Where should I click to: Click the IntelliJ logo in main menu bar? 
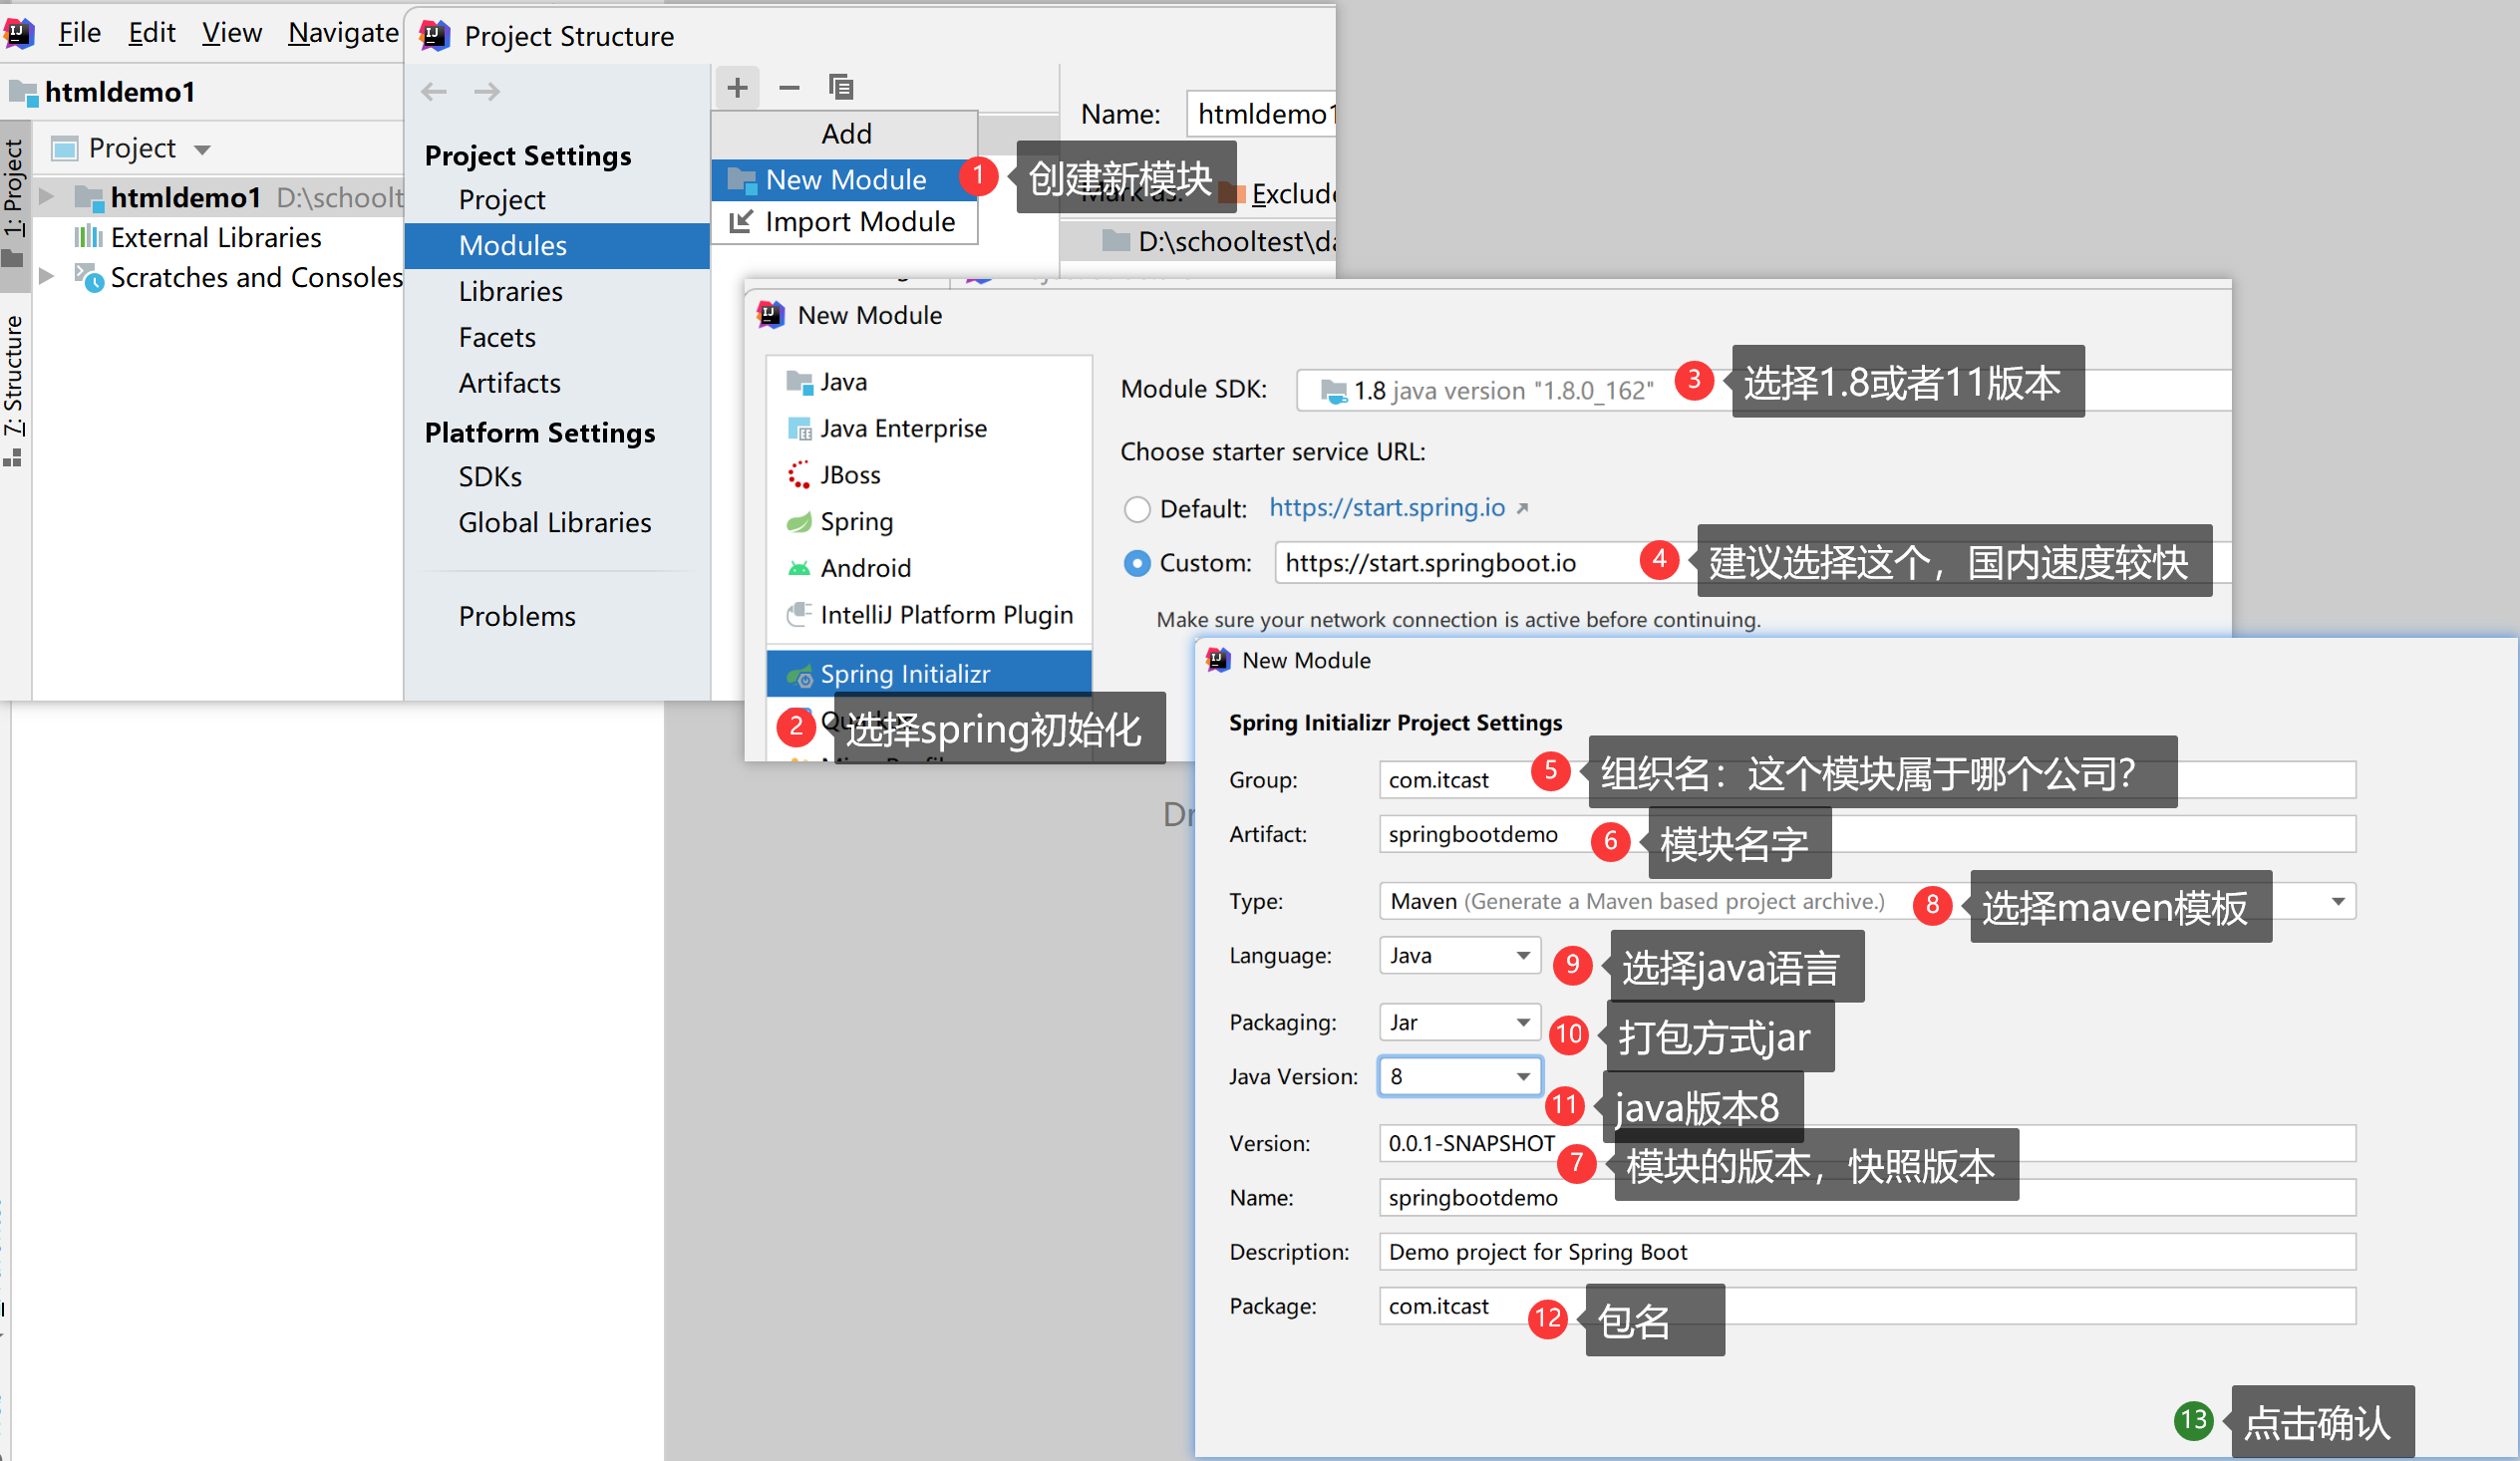(19, 33)
